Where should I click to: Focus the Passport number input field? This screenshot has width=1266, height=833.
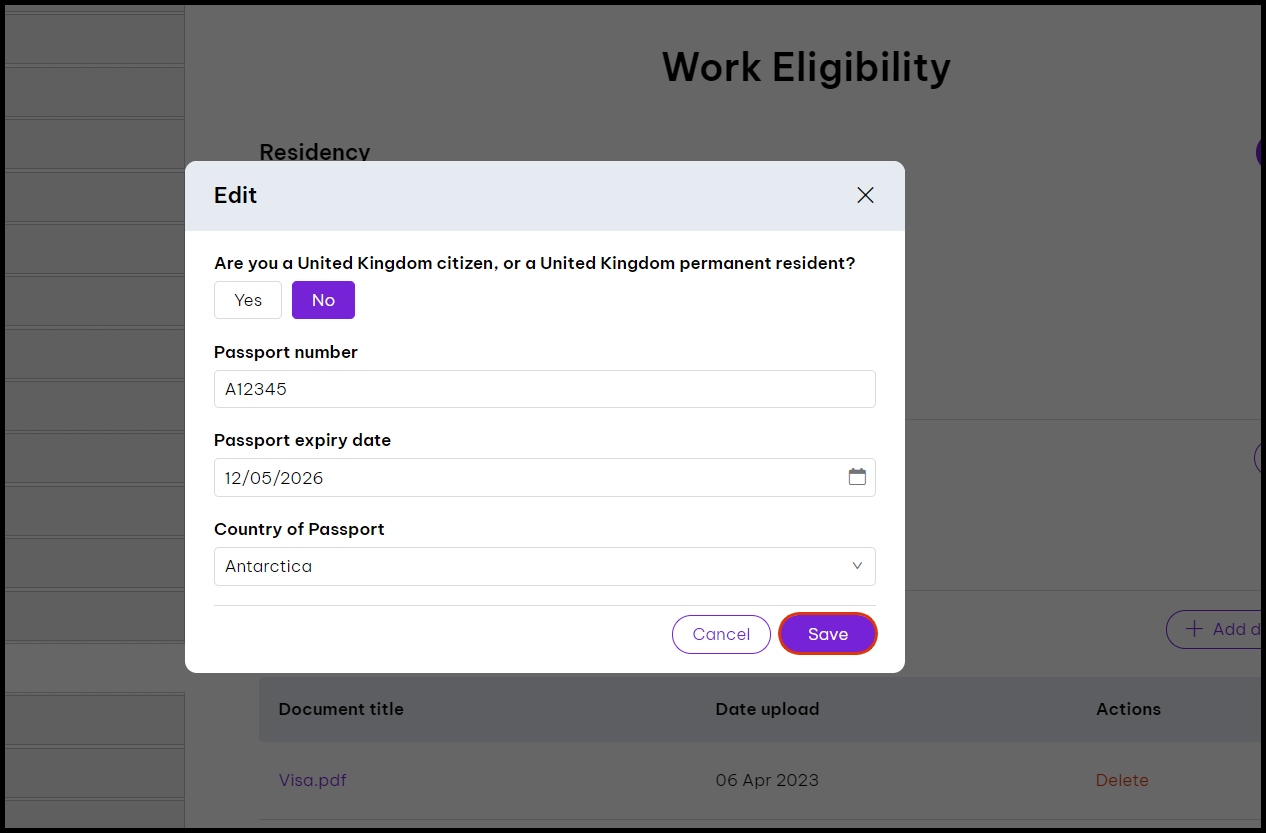pos(544,389)
